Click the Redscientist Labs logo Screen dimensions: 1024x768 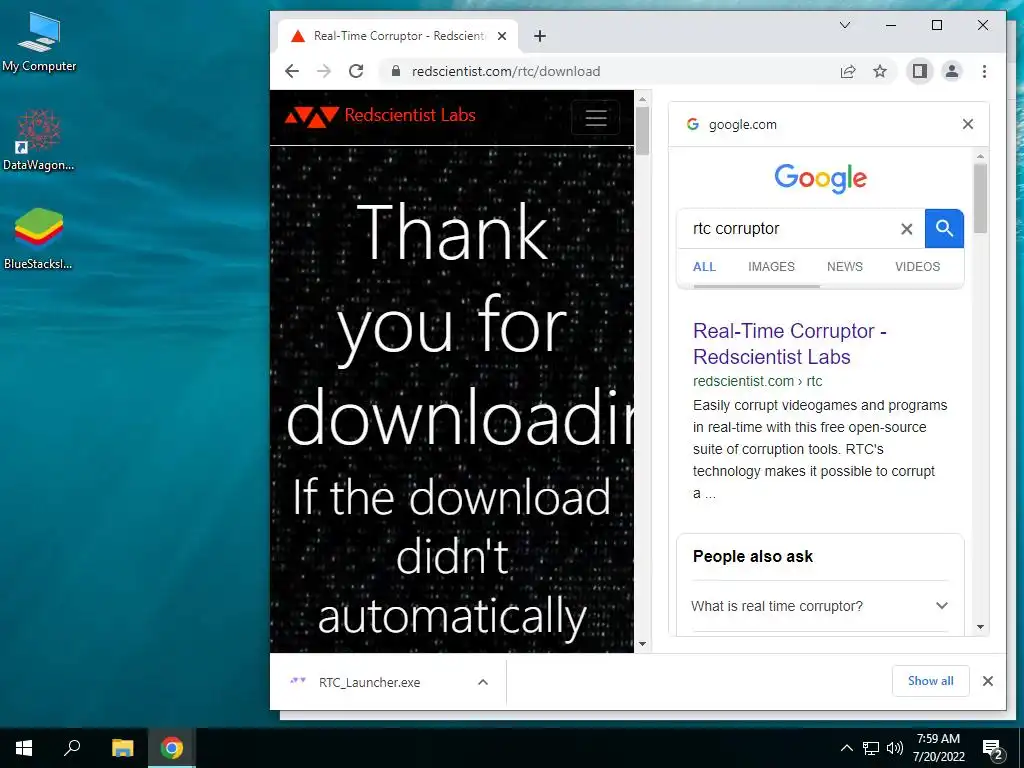(379, 116)
